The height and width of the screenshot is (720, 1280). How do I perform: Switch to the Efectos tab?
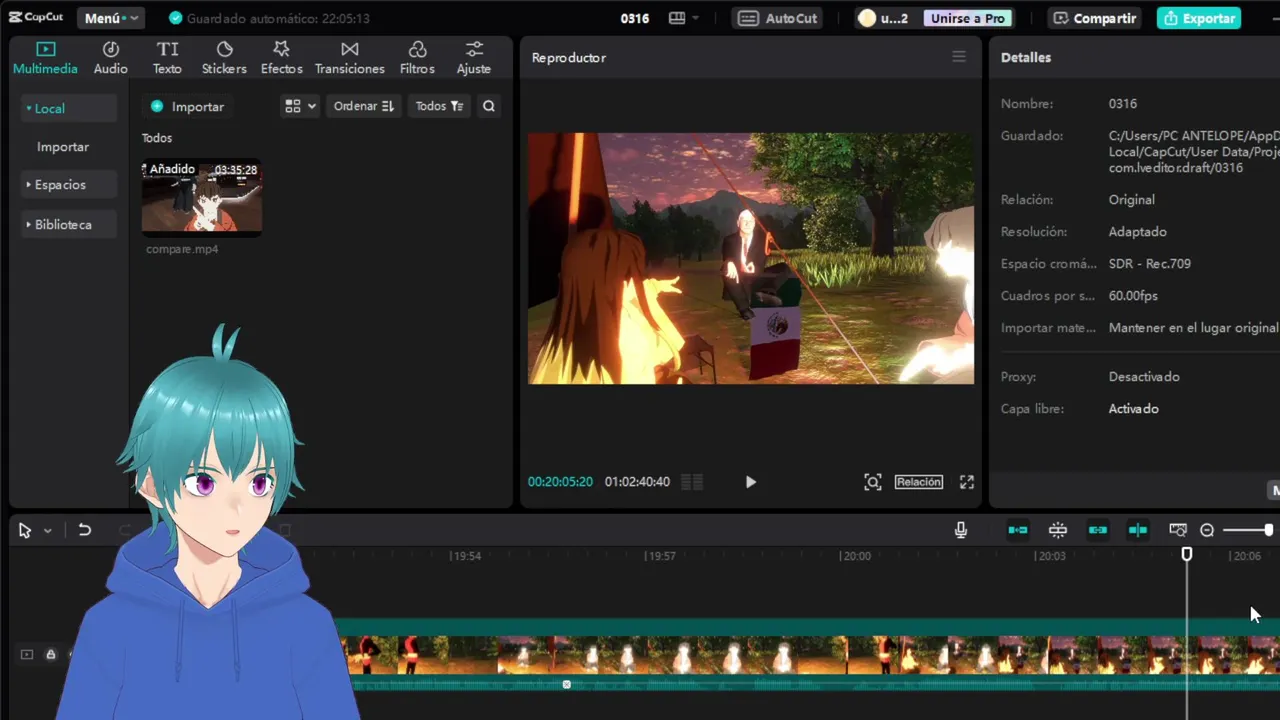[x=281, y=58]
